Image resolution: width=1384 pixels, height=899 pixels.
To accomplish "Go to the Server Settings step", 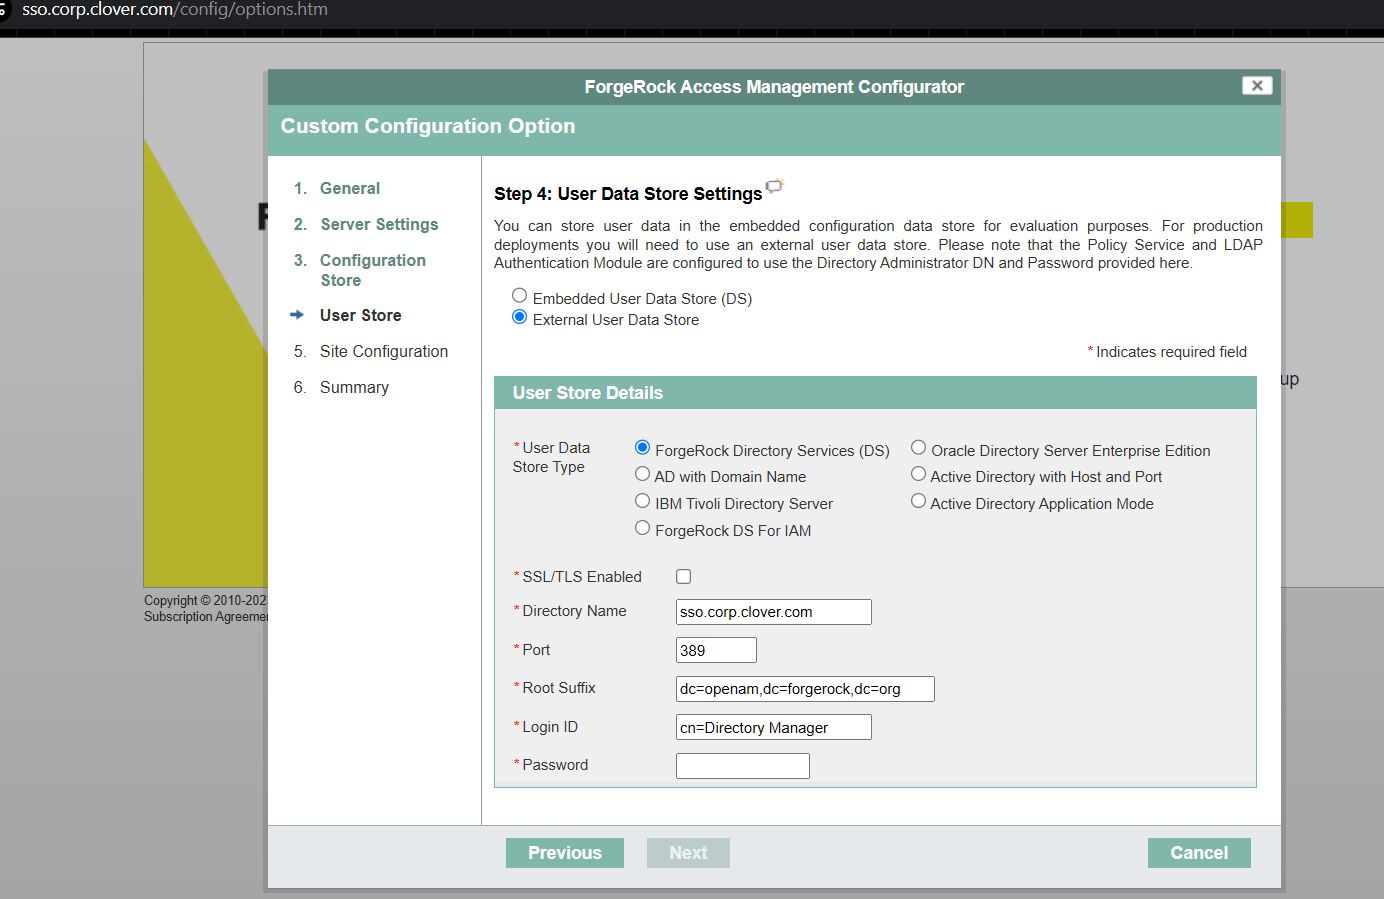I will pos(379,224).
